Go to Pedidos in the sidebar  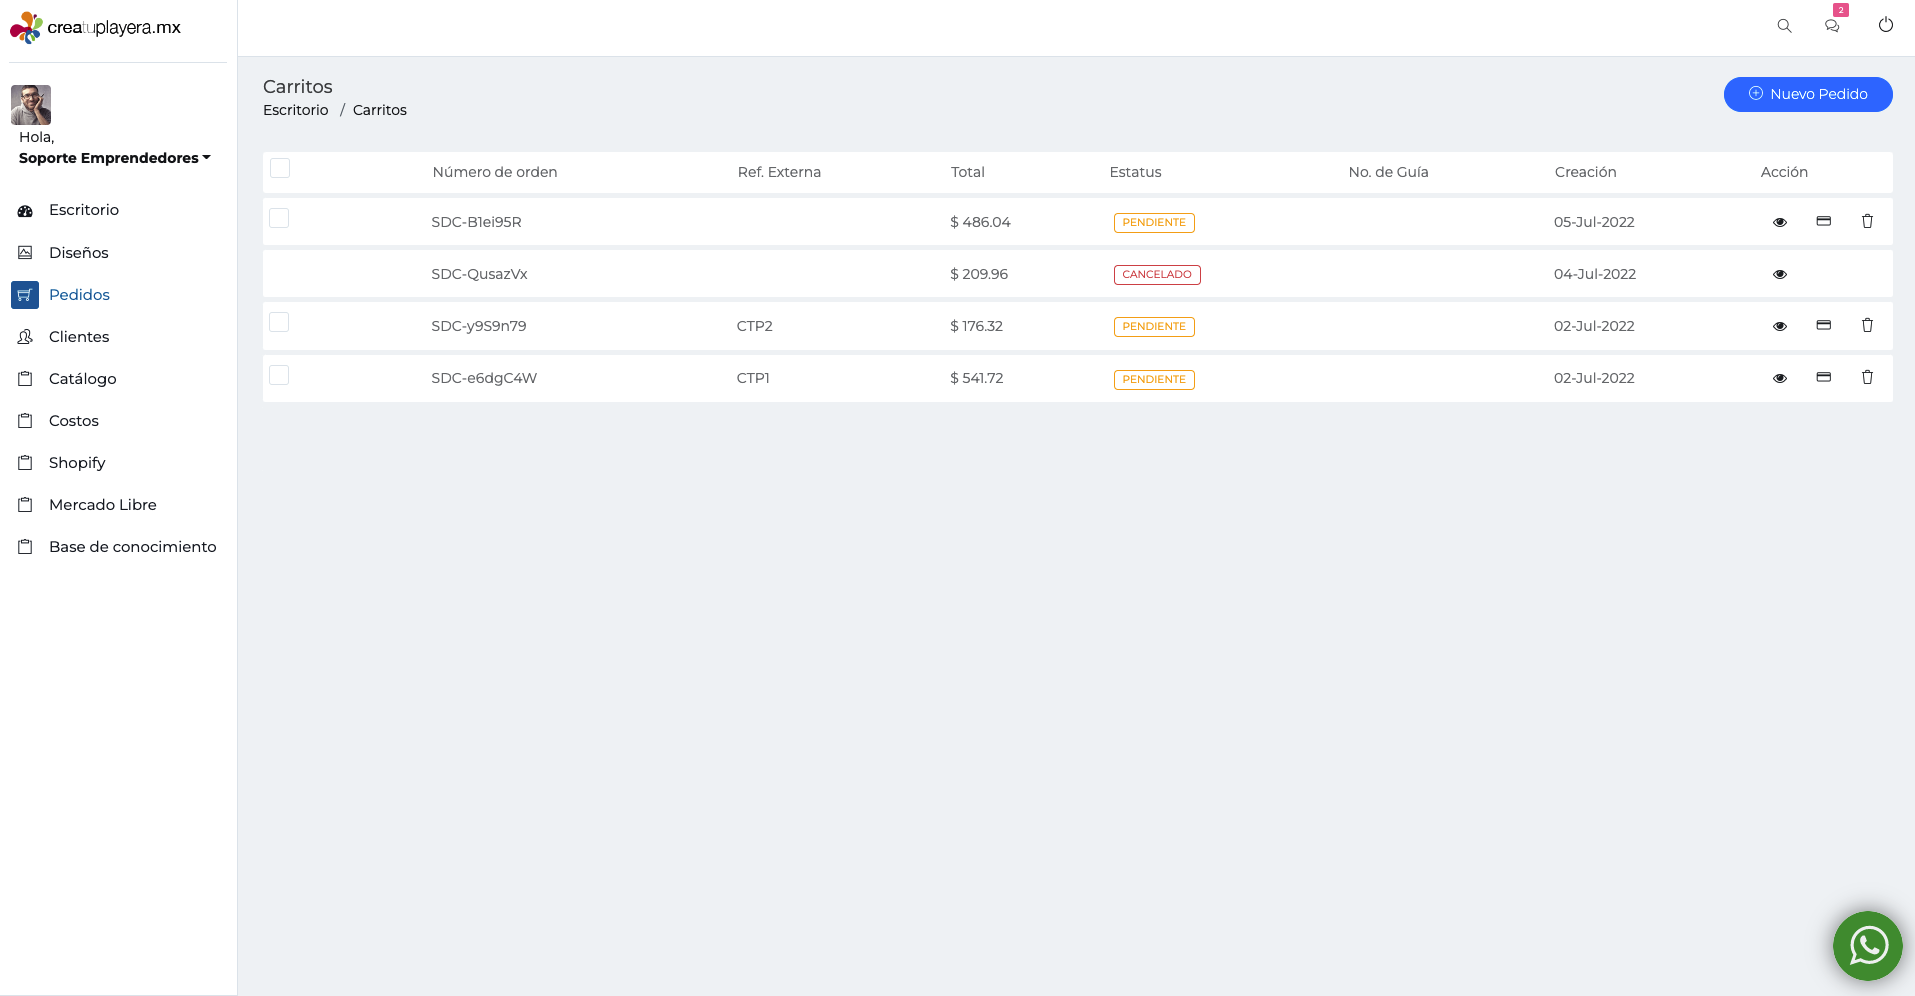tap(79, 294)
